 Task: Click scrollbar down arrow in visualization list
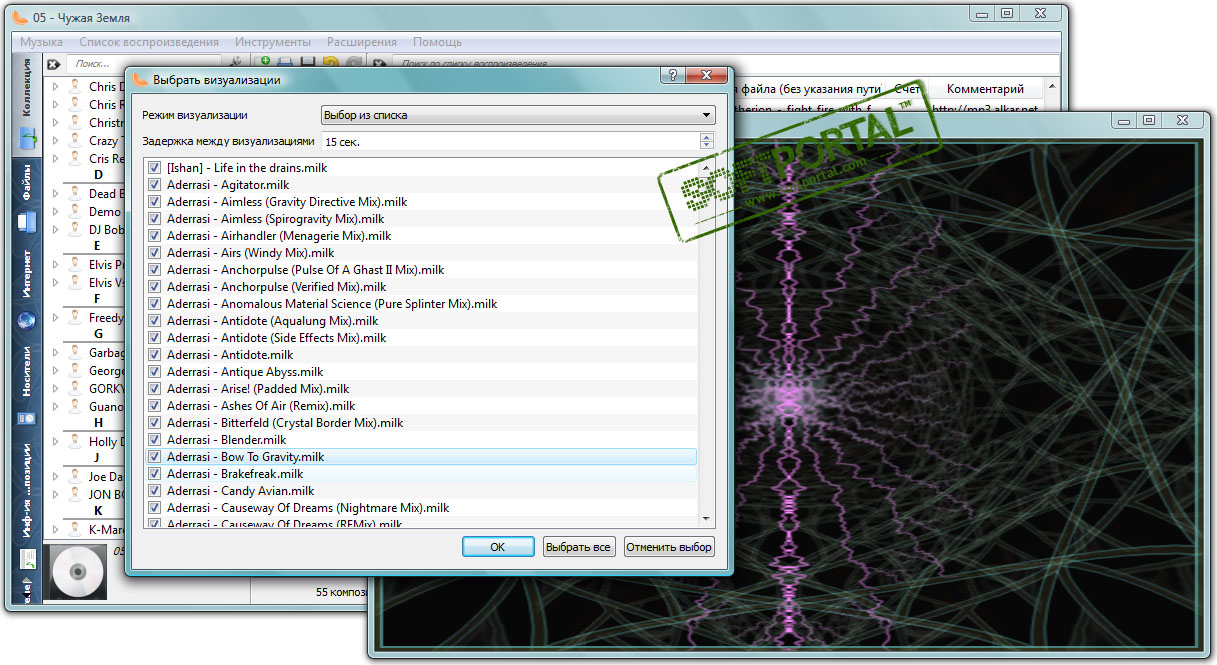tap(707, 518)
